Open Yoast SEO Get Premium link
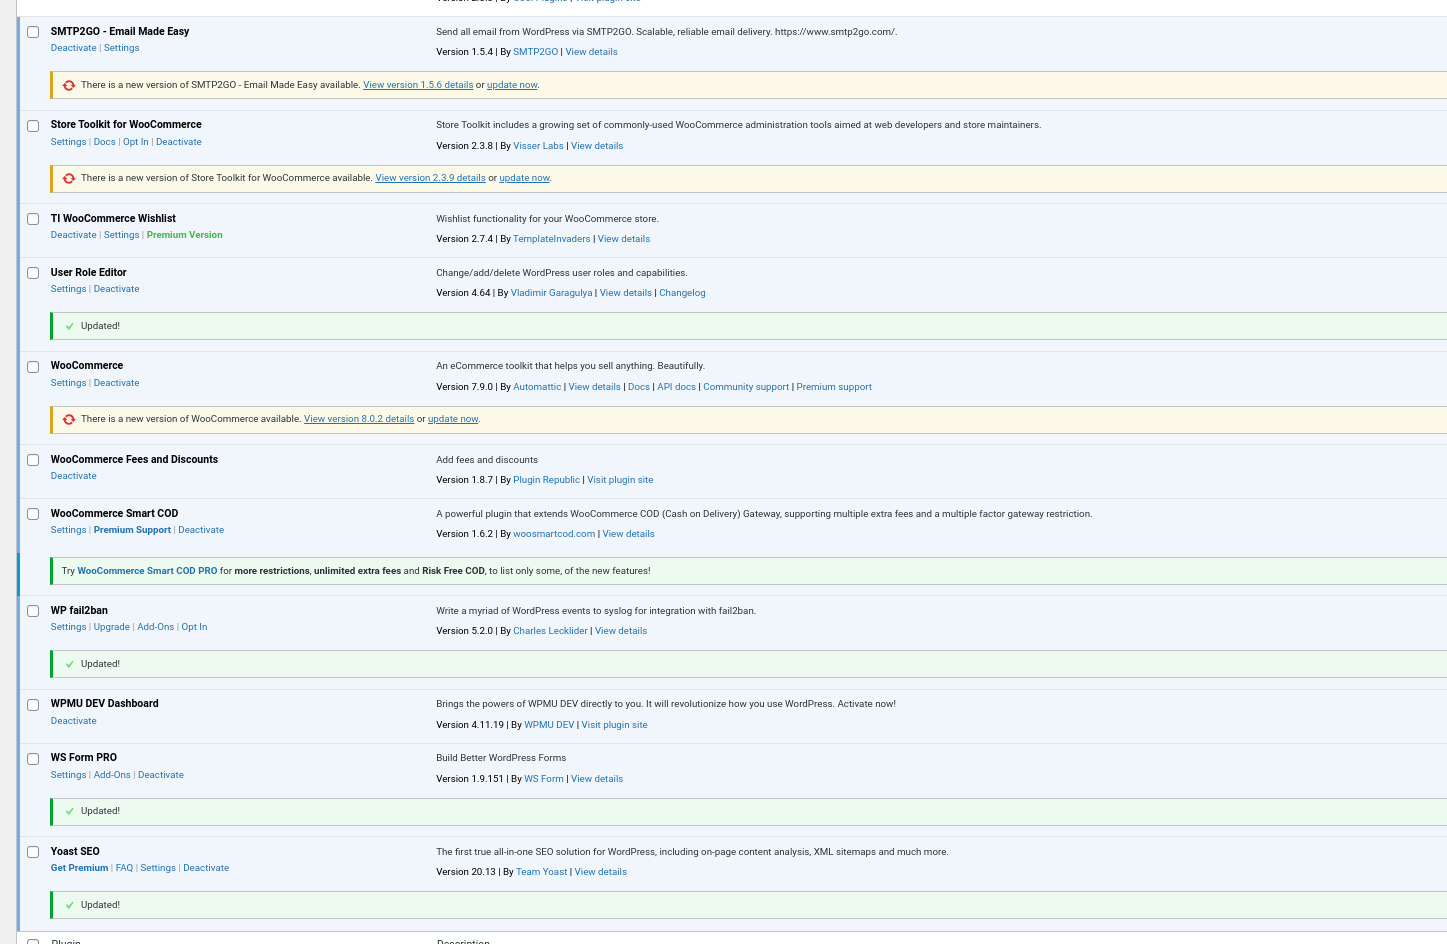 point(79,868)
